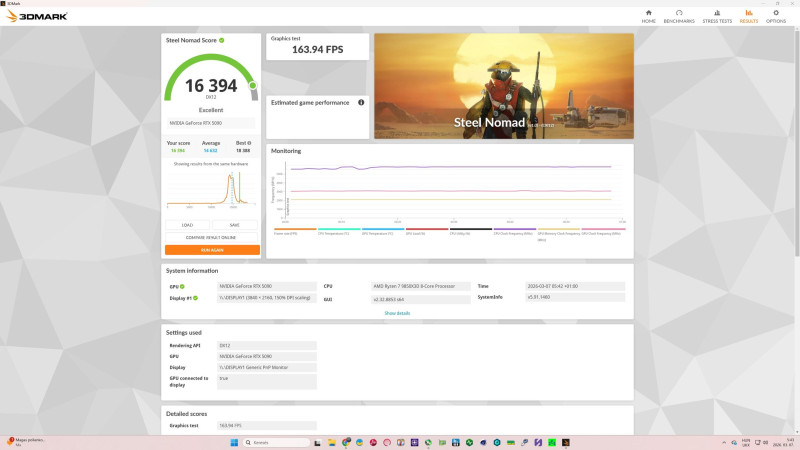
Task: Open the Show details link
Action: 397,313
